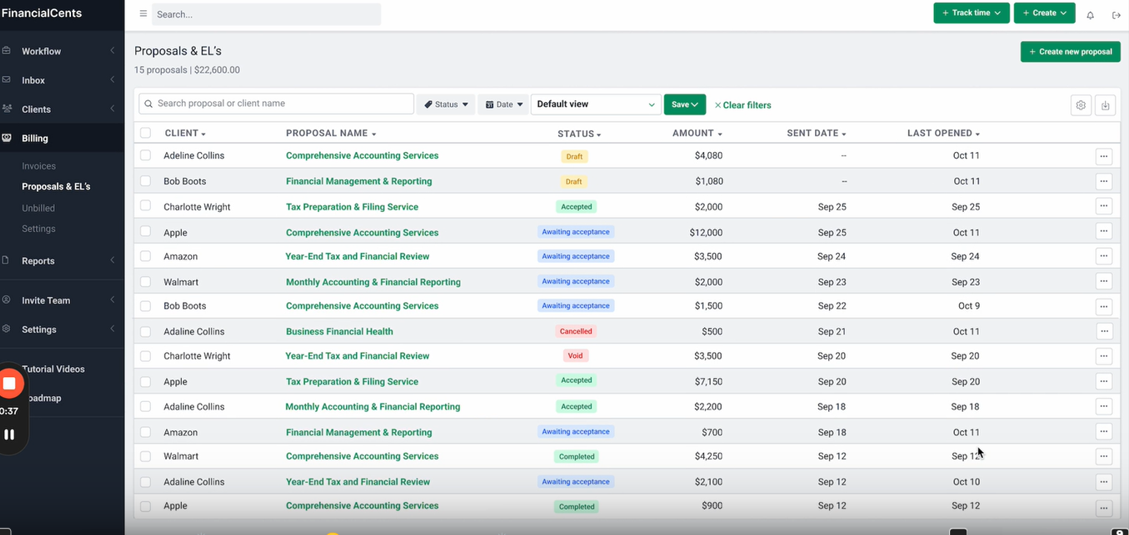
Task: Open more options for Business Financial Health row
Action: 1104,331
